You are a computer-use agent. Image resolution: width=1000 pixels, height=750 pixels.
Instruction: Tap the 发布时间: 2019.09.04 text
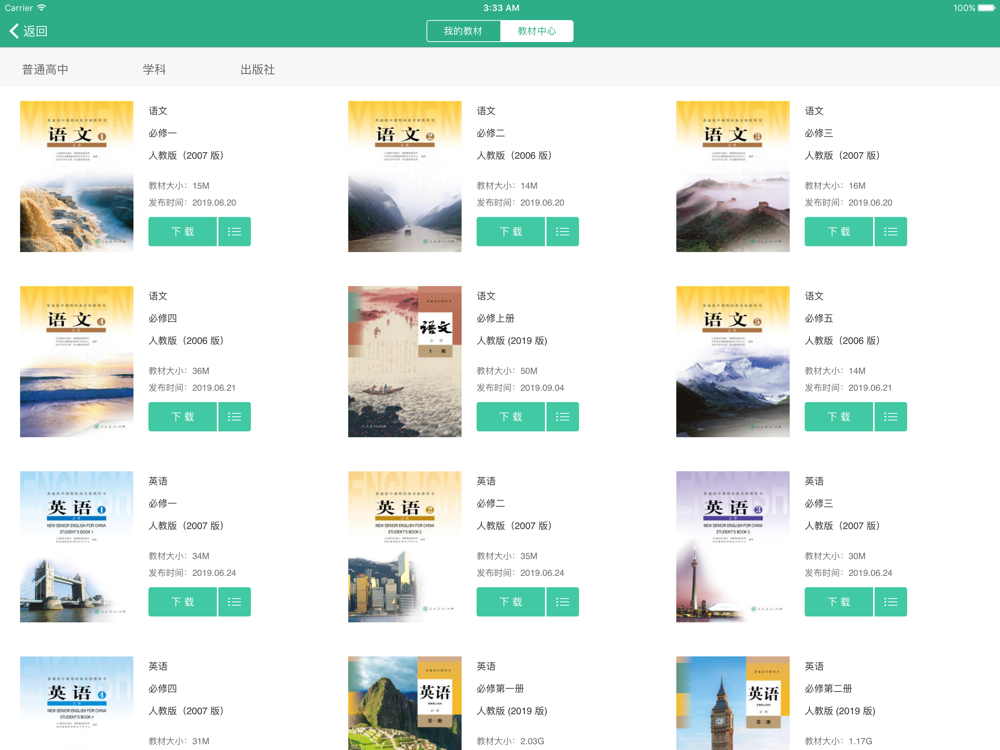pos(520,388)
